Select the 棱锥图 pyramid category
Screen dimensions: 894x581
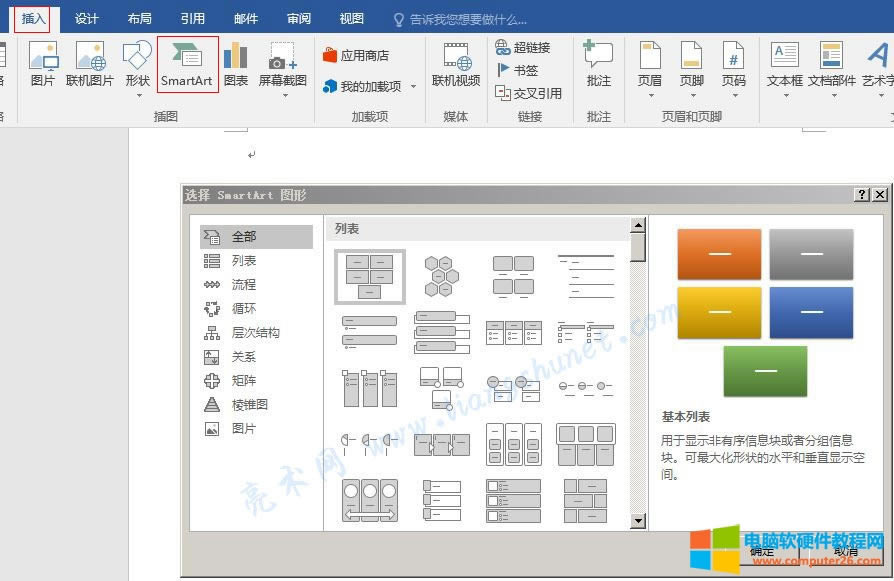(256, 405)
